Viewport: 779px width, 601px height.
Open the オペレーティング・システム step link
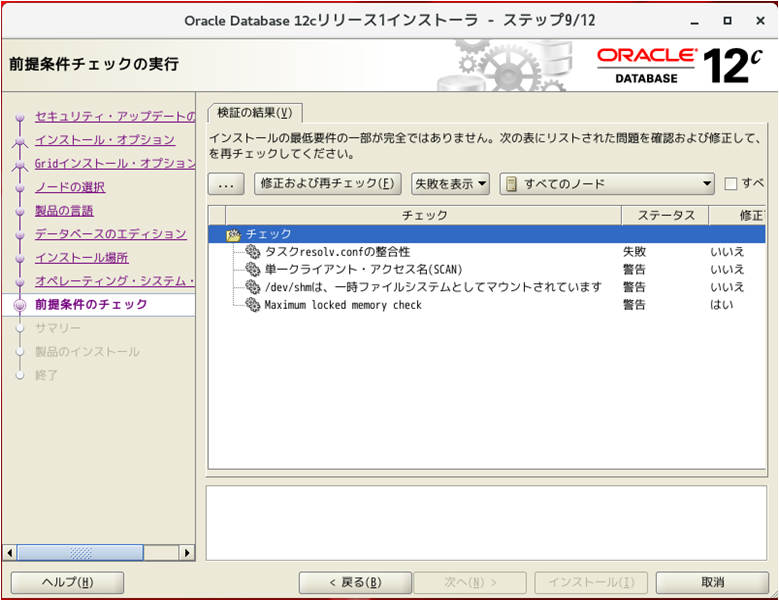[115, 281]
